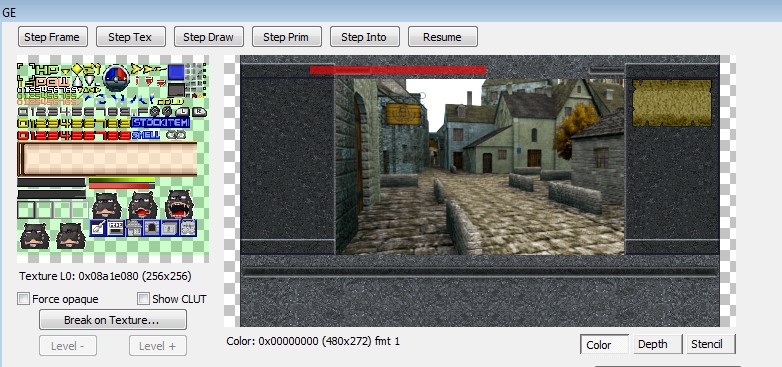Click the Step Tex button
This screenshot has height=367, width=782.
pyautogui.click(x=130, y=37)
